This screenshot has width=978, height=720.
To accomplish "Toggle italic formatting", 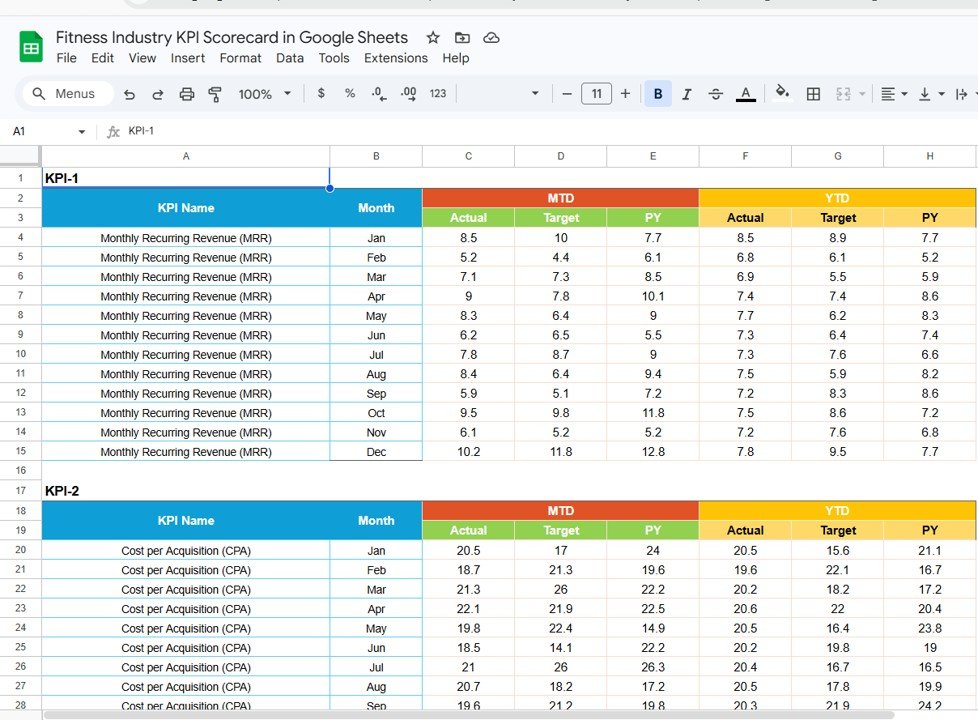I will pos(686,93).
